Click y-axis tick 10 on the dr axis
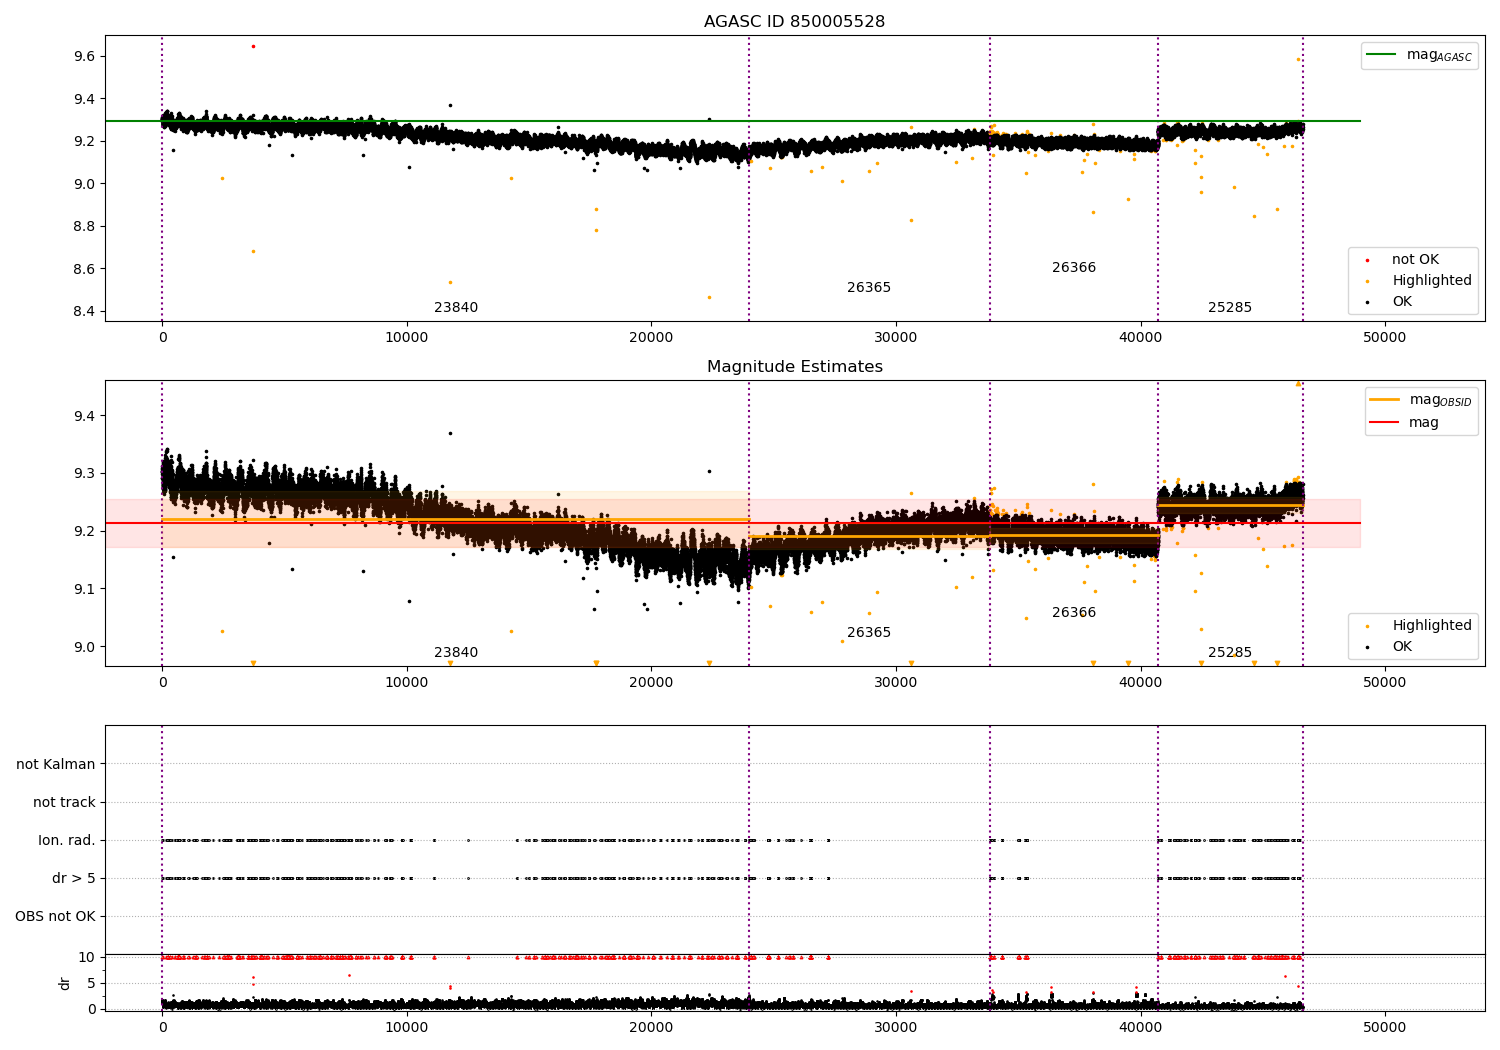The image size is (1500, 1050). (87, 958)
